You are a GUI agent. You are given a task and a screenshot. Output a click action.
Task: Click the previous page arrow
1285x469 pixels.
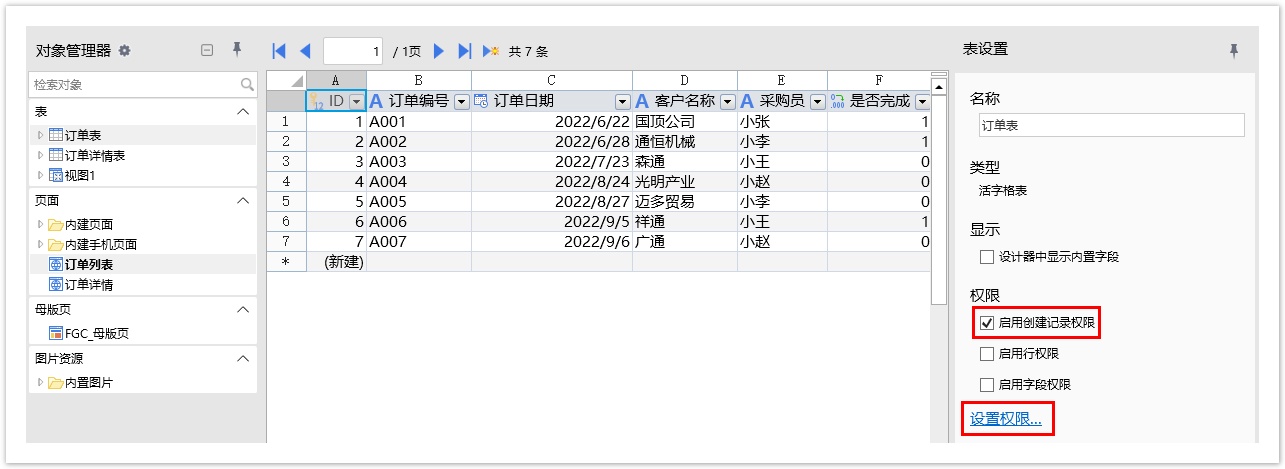tap(305, 51)
